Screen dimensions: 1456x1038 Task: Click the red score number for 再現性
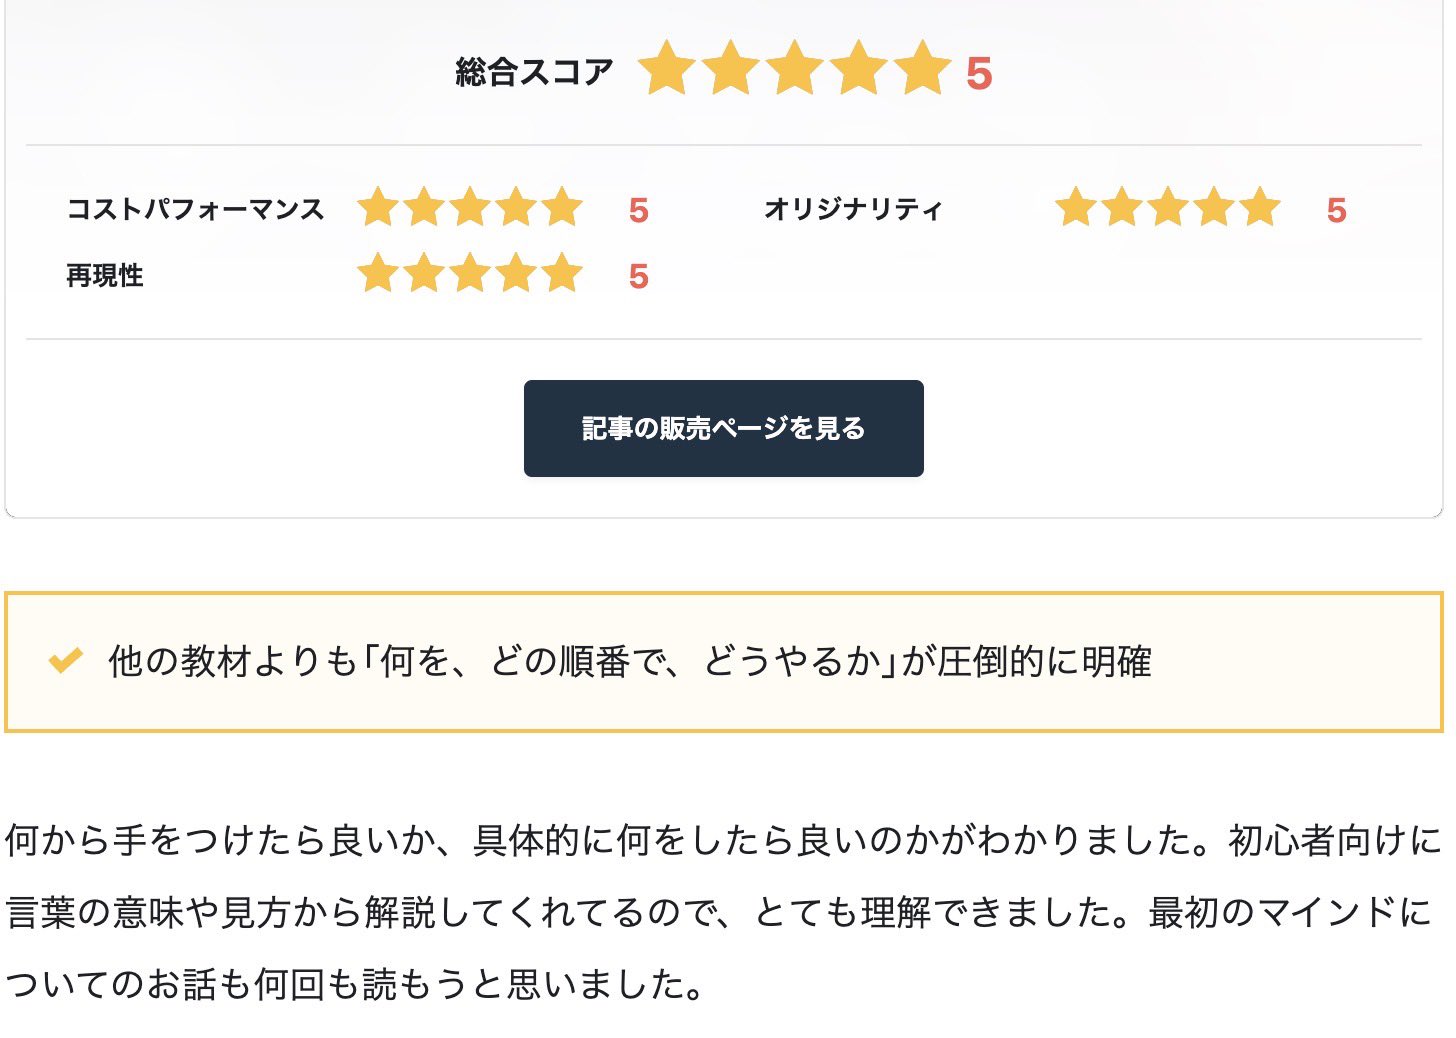(x=639, y=276)
